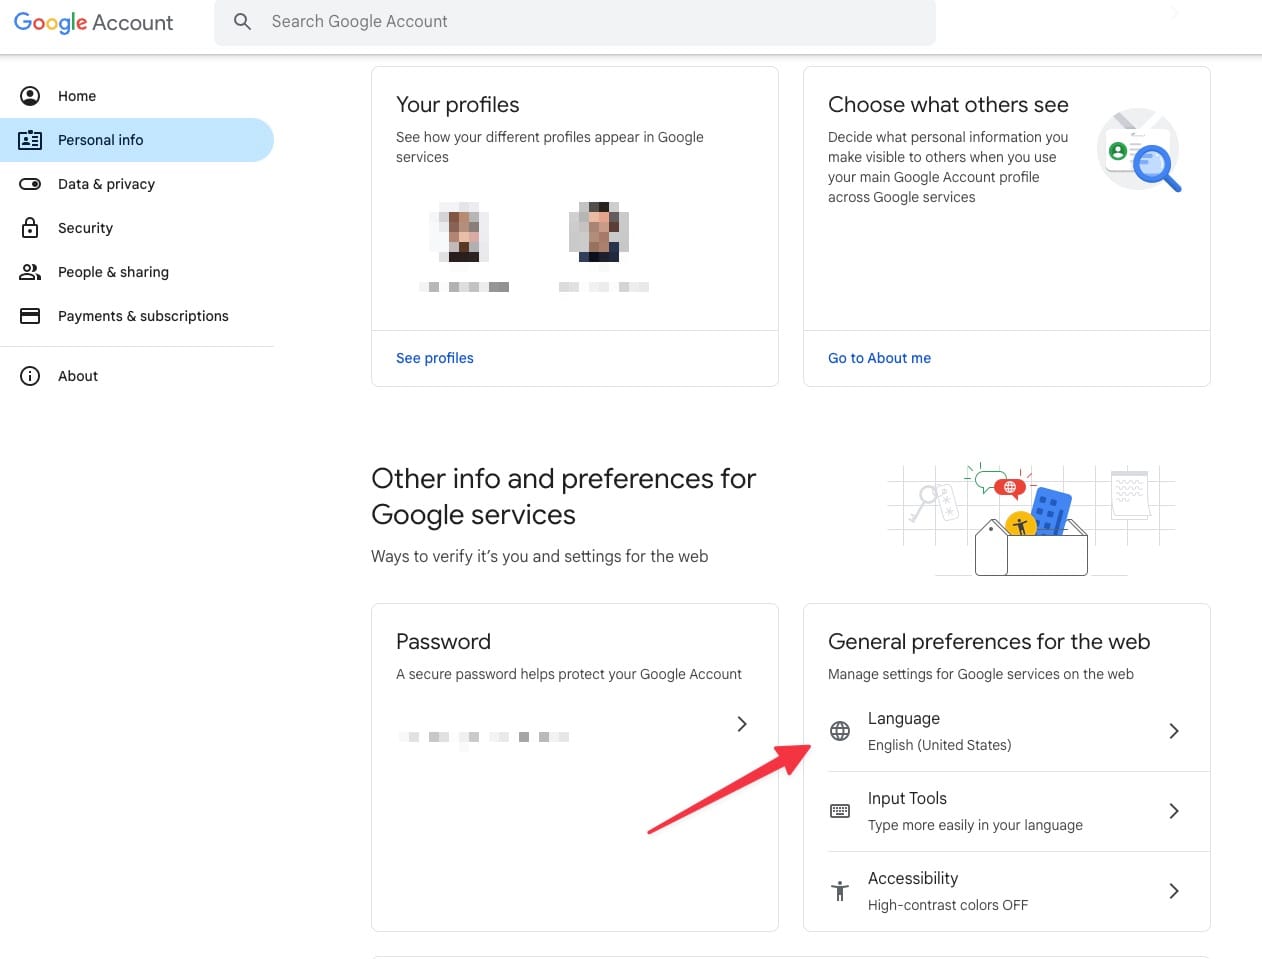This screenshot has width=1262, height=959.
Task: Open the Accessibility setting row
Action: pos(1007,891)
